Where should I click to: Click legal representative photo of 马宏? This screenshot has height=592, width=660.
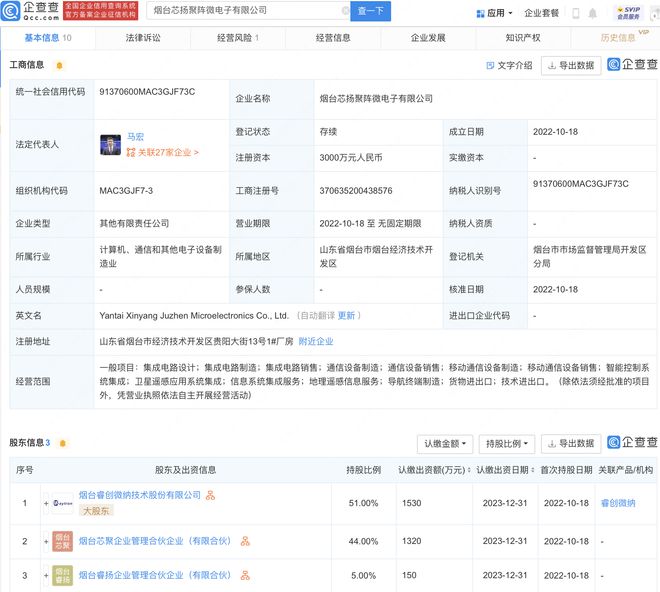110,145
